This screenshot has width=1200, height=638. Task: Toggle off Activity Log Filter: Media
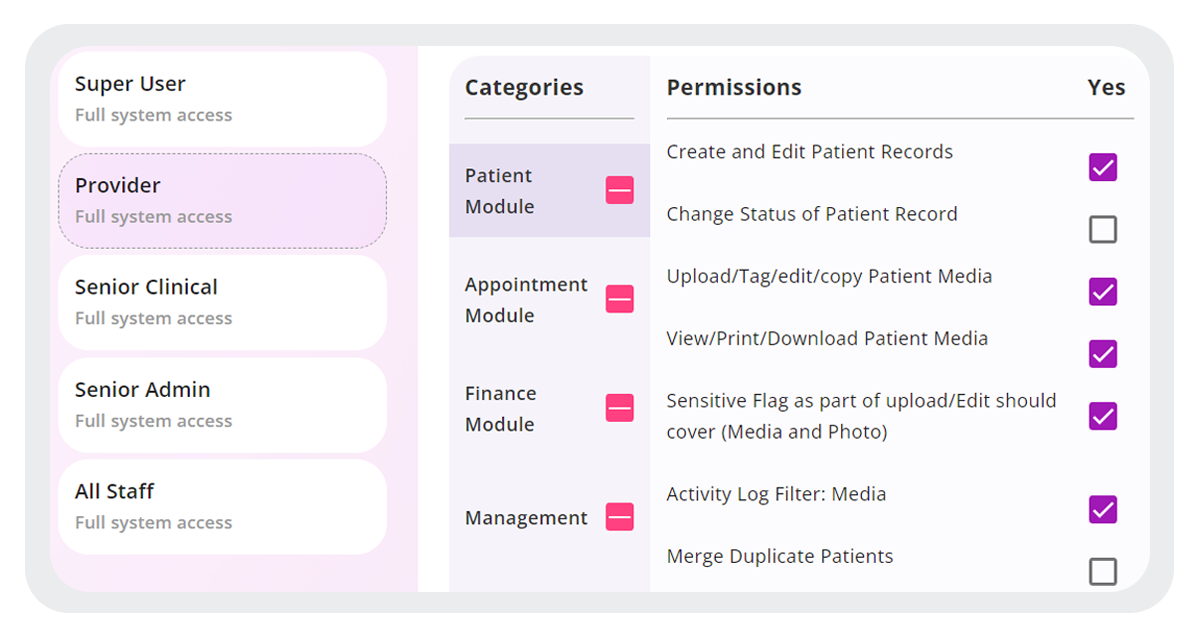(x=1103, y=509)
